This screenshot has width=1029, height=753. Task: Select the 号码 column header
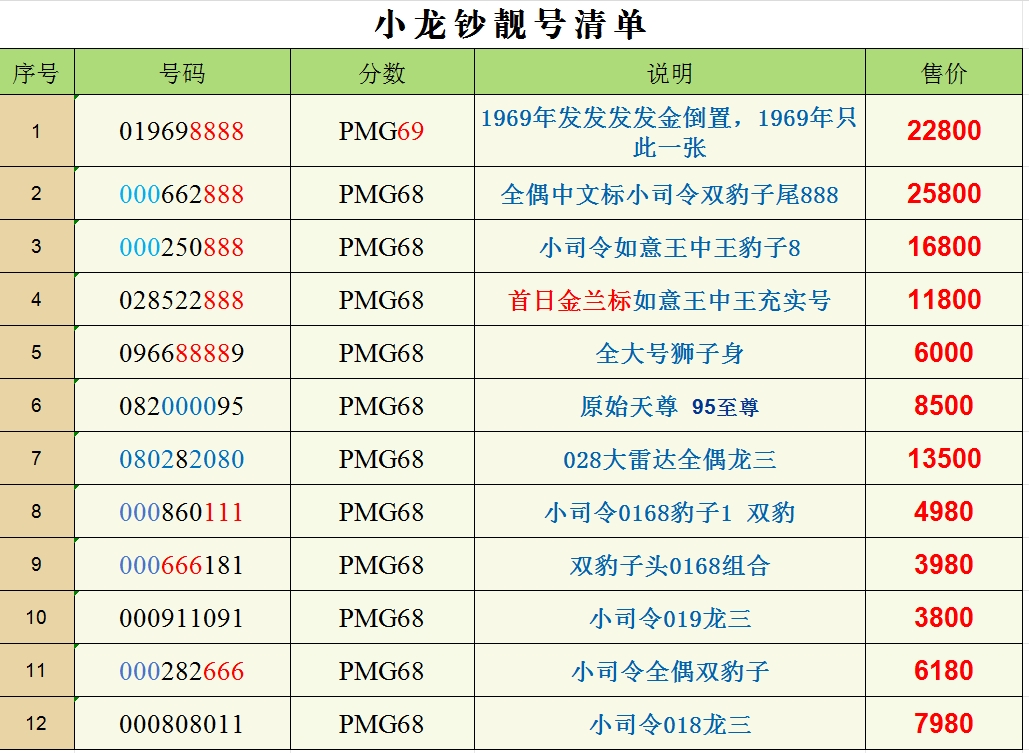point(182,73)
